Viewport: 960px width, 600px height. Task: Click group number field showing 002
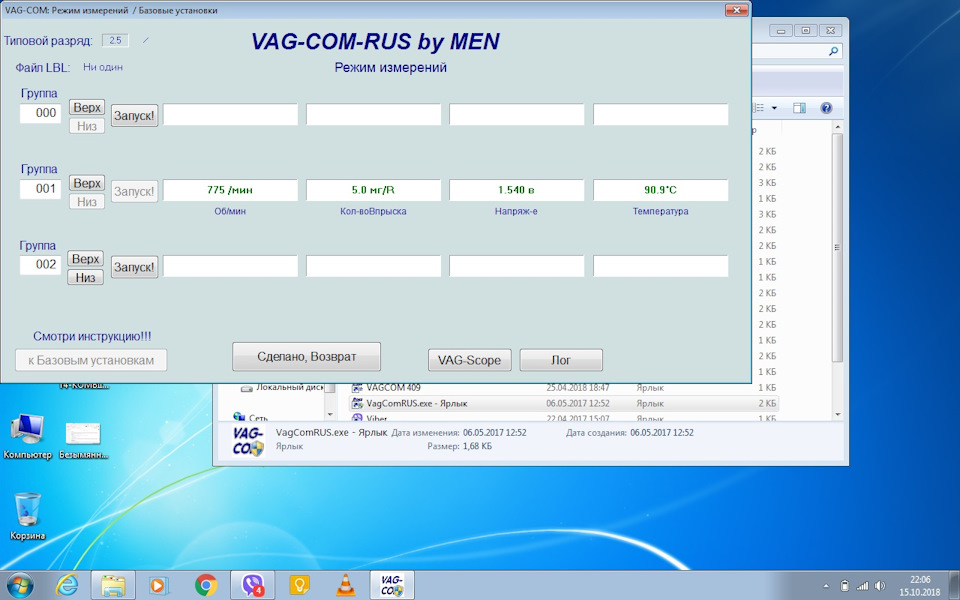pos(40,264)
